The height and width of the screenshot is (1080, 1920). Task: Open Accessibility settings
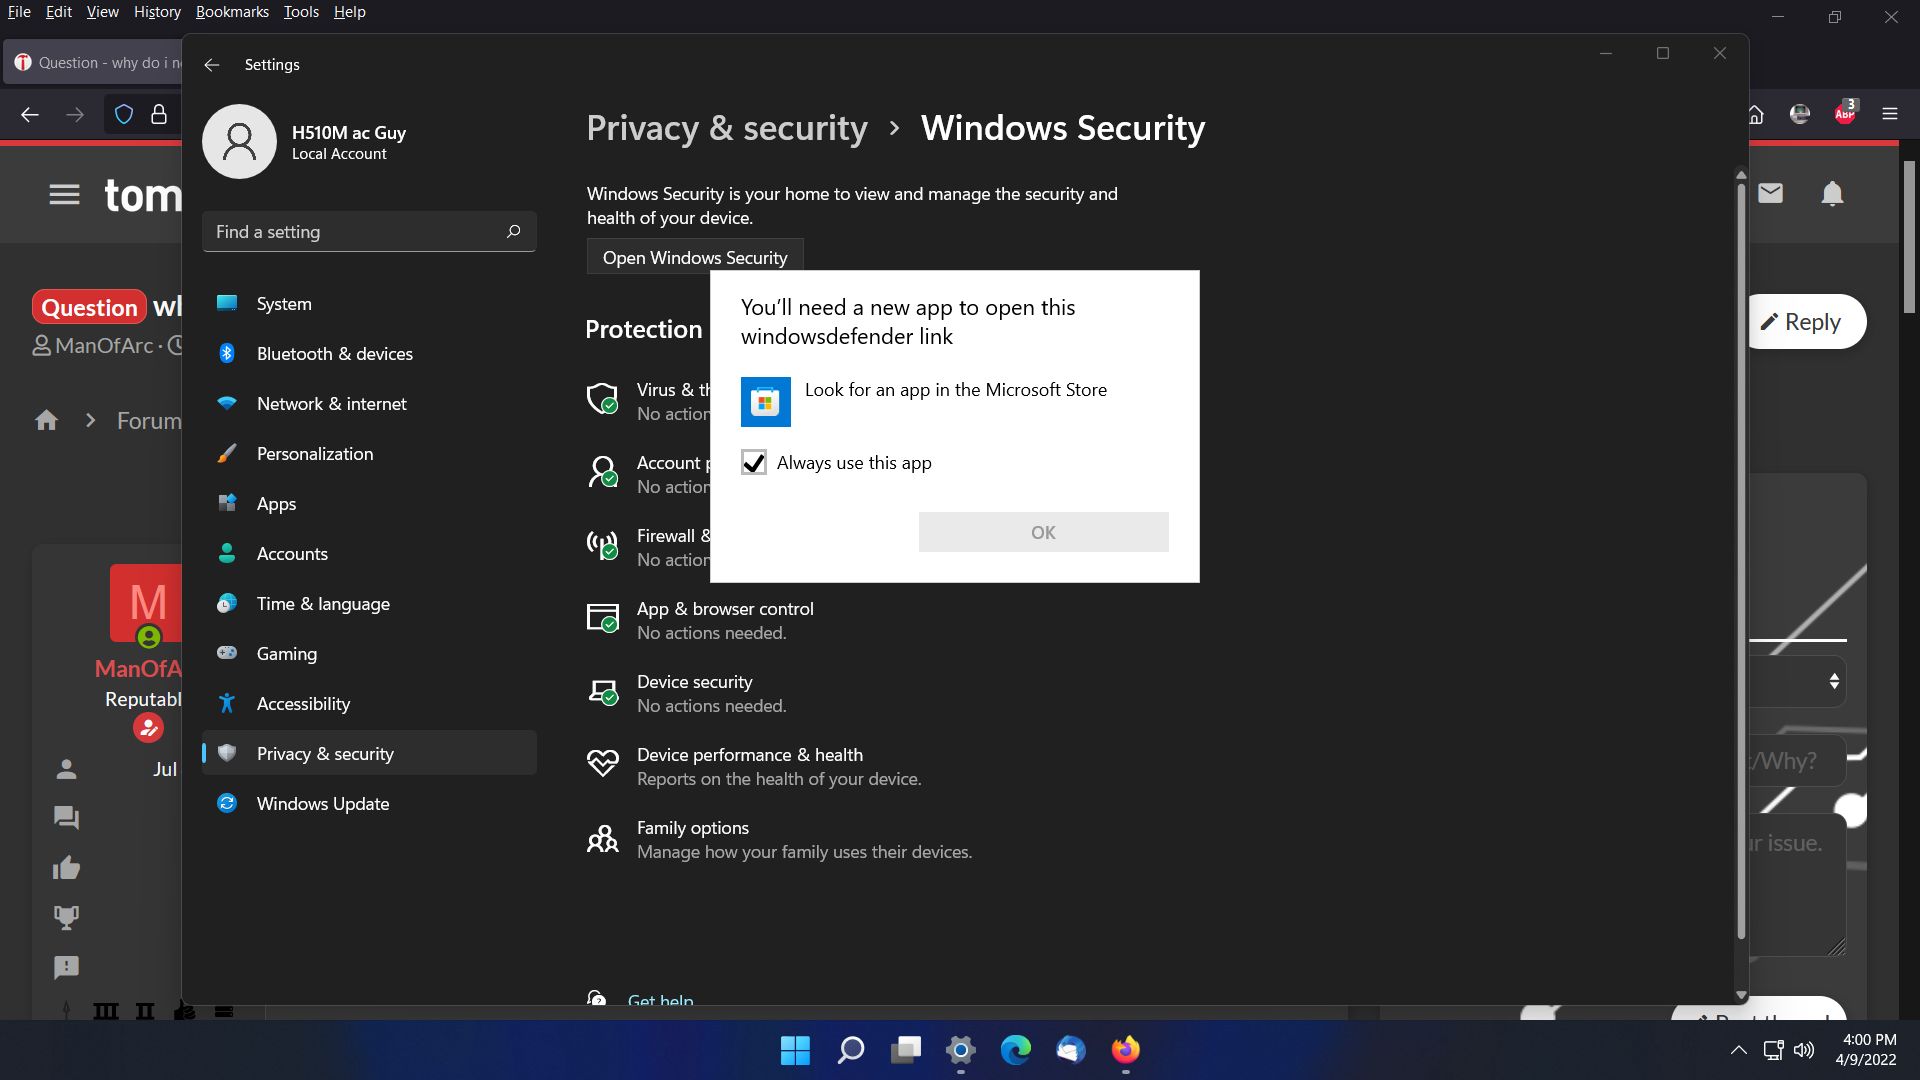tap(369, 703)
